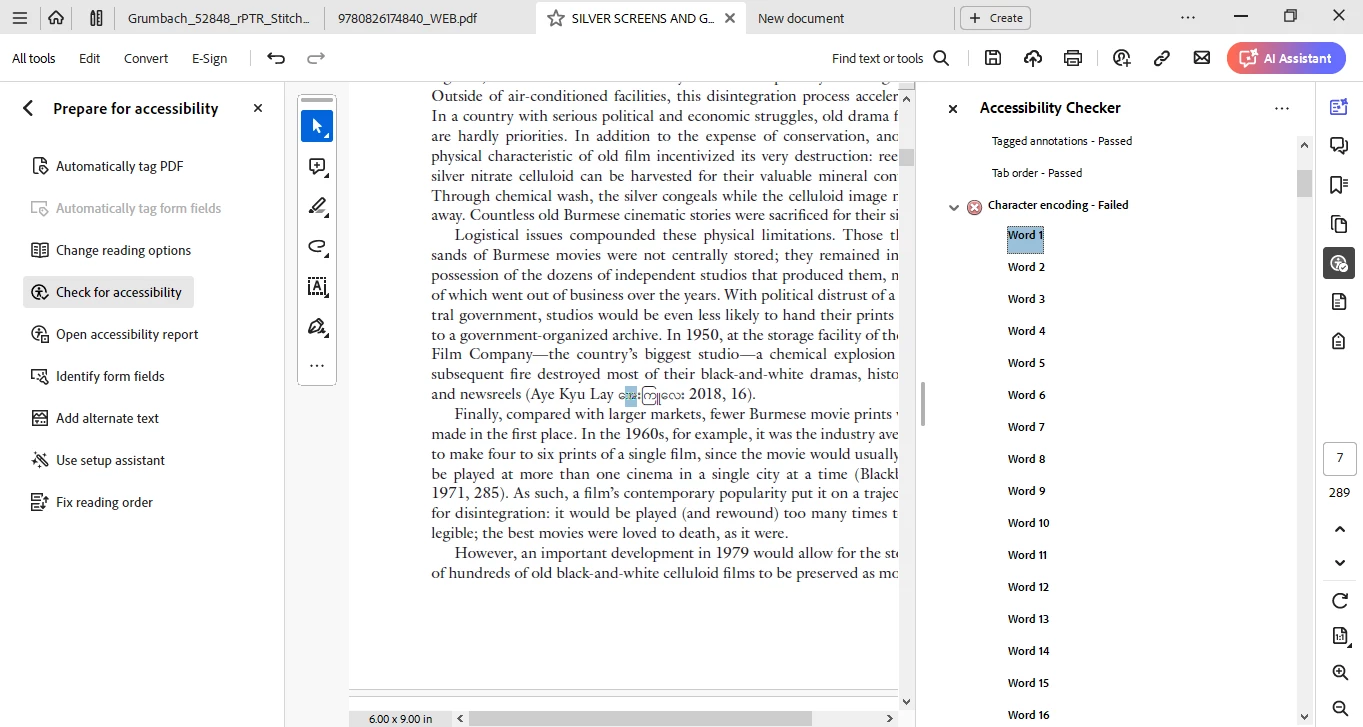1363x727 pixels.
Task: Open the hamburger main menu
Action: click(x=20, y=17)
